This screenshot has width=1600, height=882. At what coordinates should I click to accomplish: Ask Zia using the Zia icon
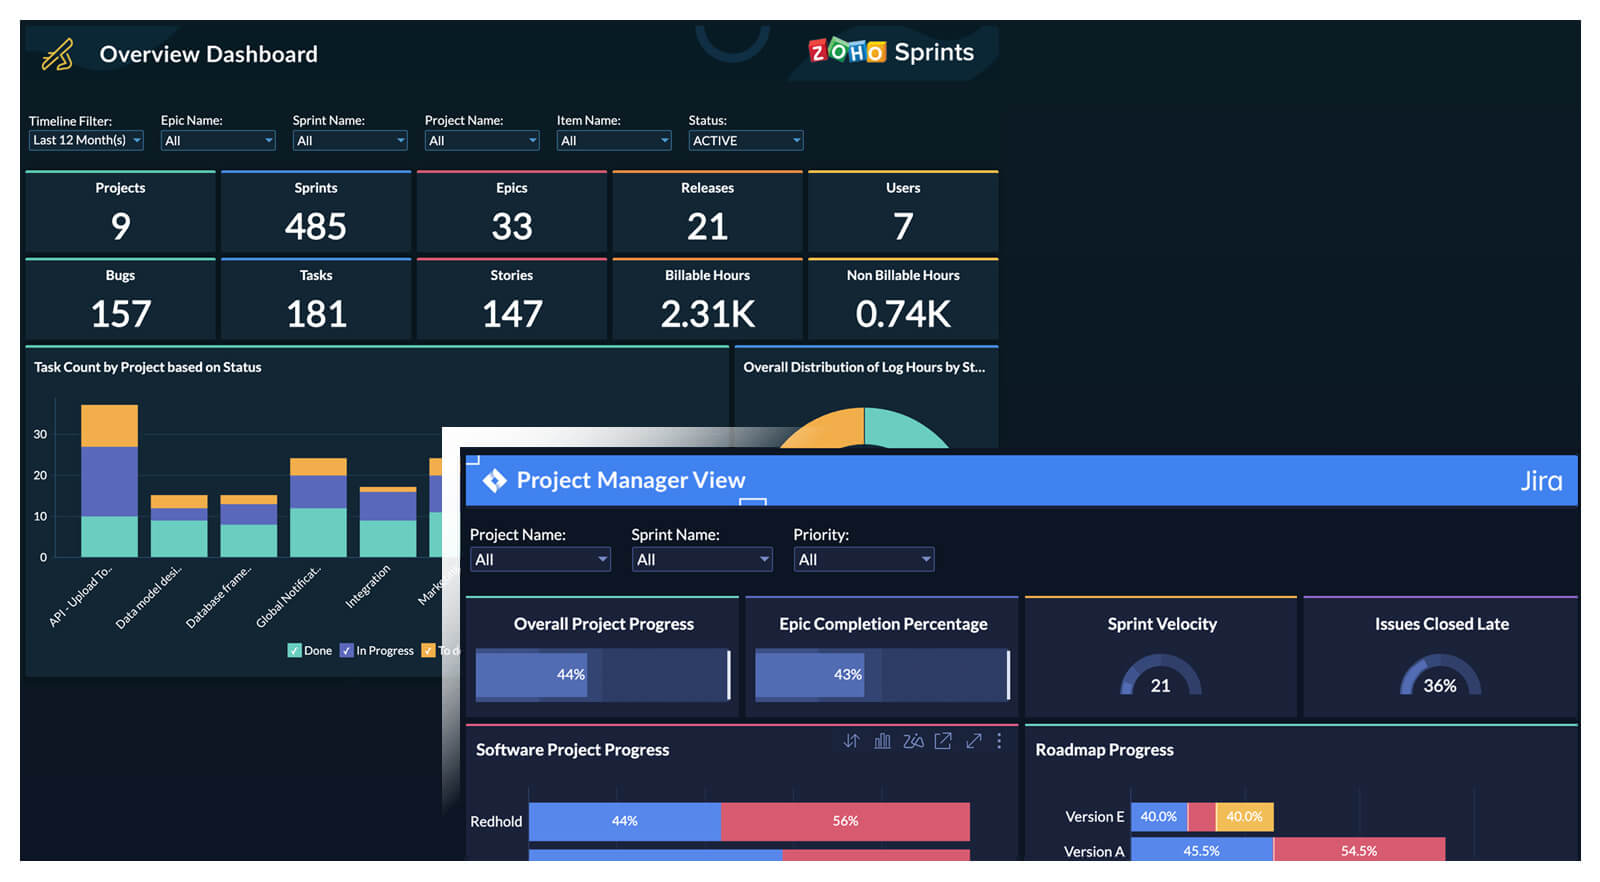pos(913,741)
